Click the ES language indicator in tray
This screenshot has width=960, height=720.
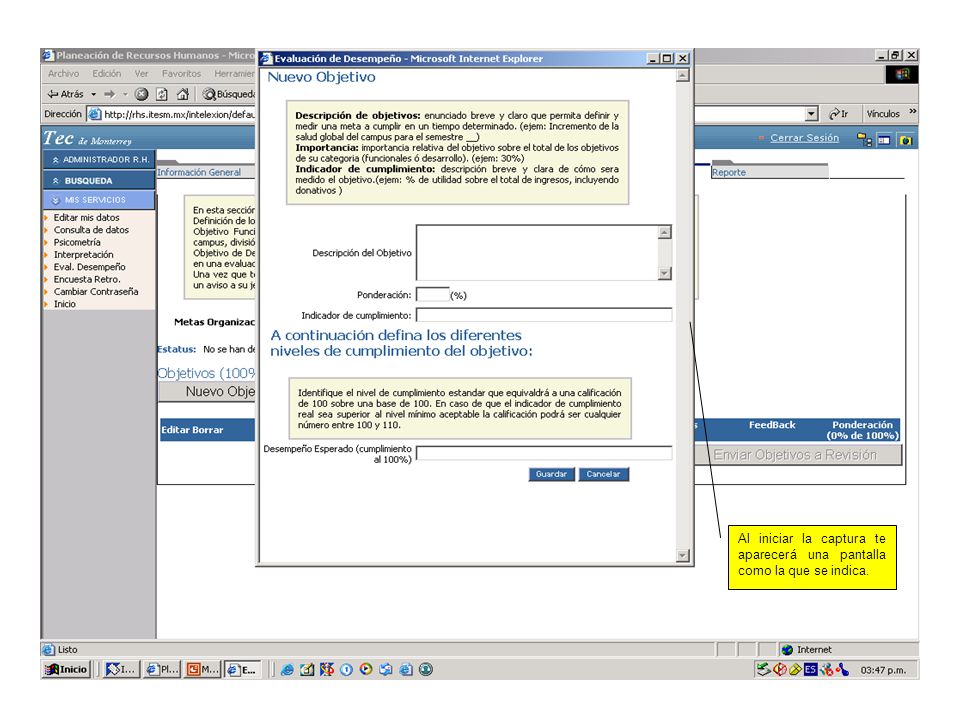tap(811, 670)
